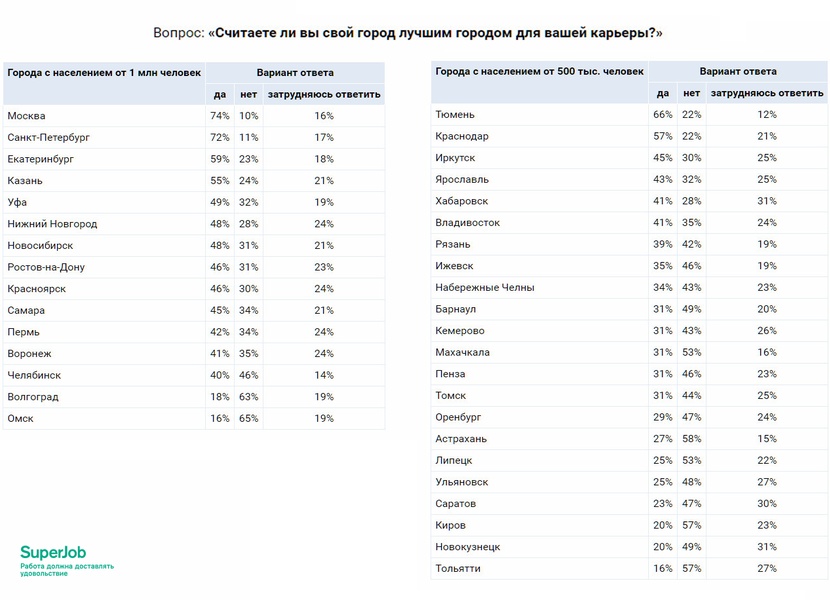Click the 74% value for Москва
Viewport: 830px width, 600px height.
(x=220, y=116)
